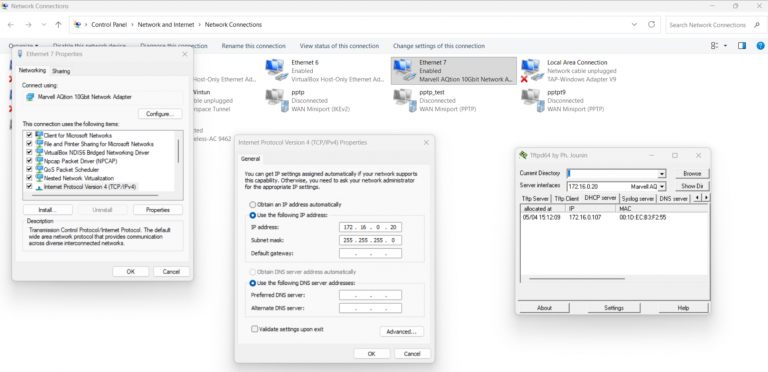The height and width of the screenshot is (372, 768).
Task: Toggle Internet Protocol Version 4 (TCP/IPv4) checkbox
Action: 29,186
